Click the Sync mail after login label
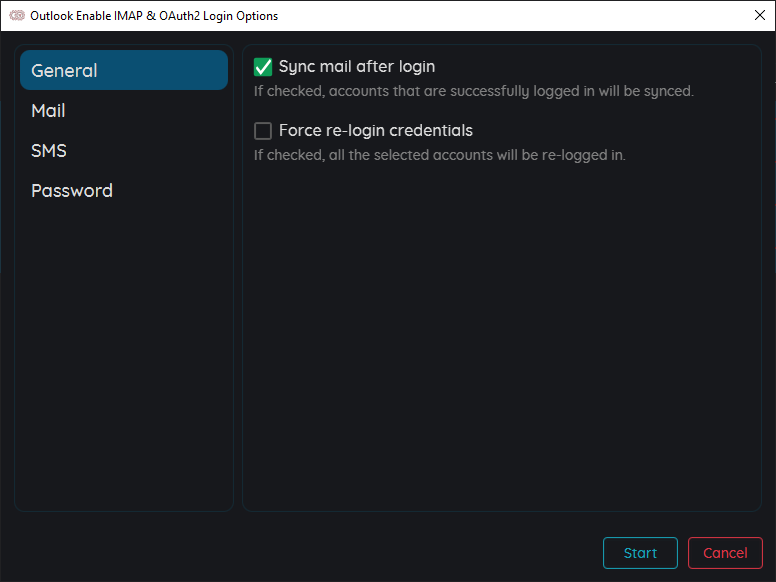Viewport: 776px width, 582px height. click(357, 66)
